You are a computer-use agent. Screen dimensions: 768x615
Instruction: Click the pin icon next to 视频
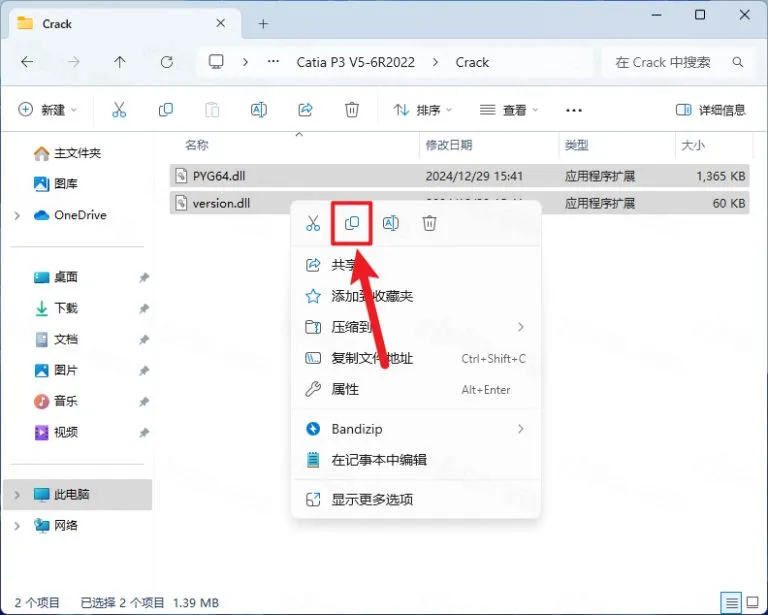pyautogui.click(x=144, y=433)
